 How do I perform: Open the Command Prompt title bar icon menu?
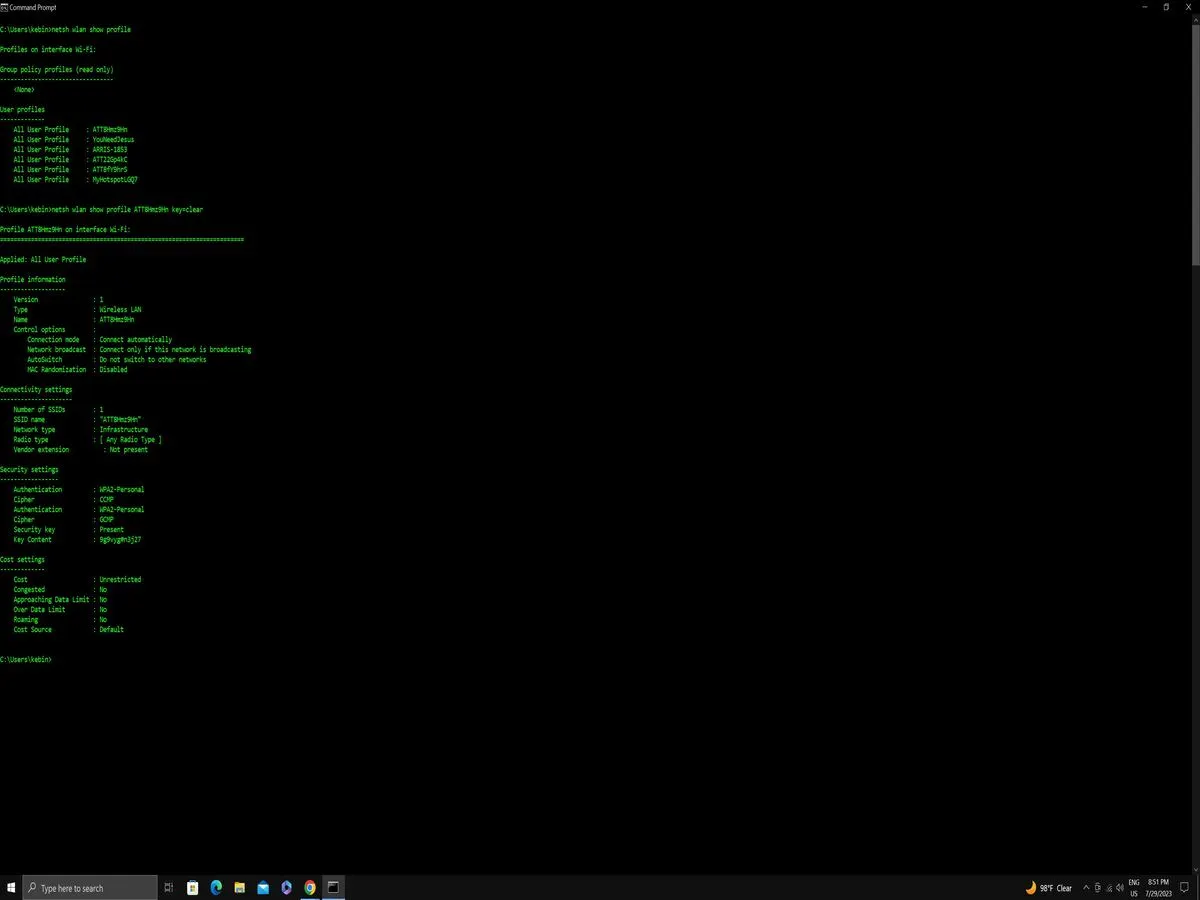(x=5, y=7)
